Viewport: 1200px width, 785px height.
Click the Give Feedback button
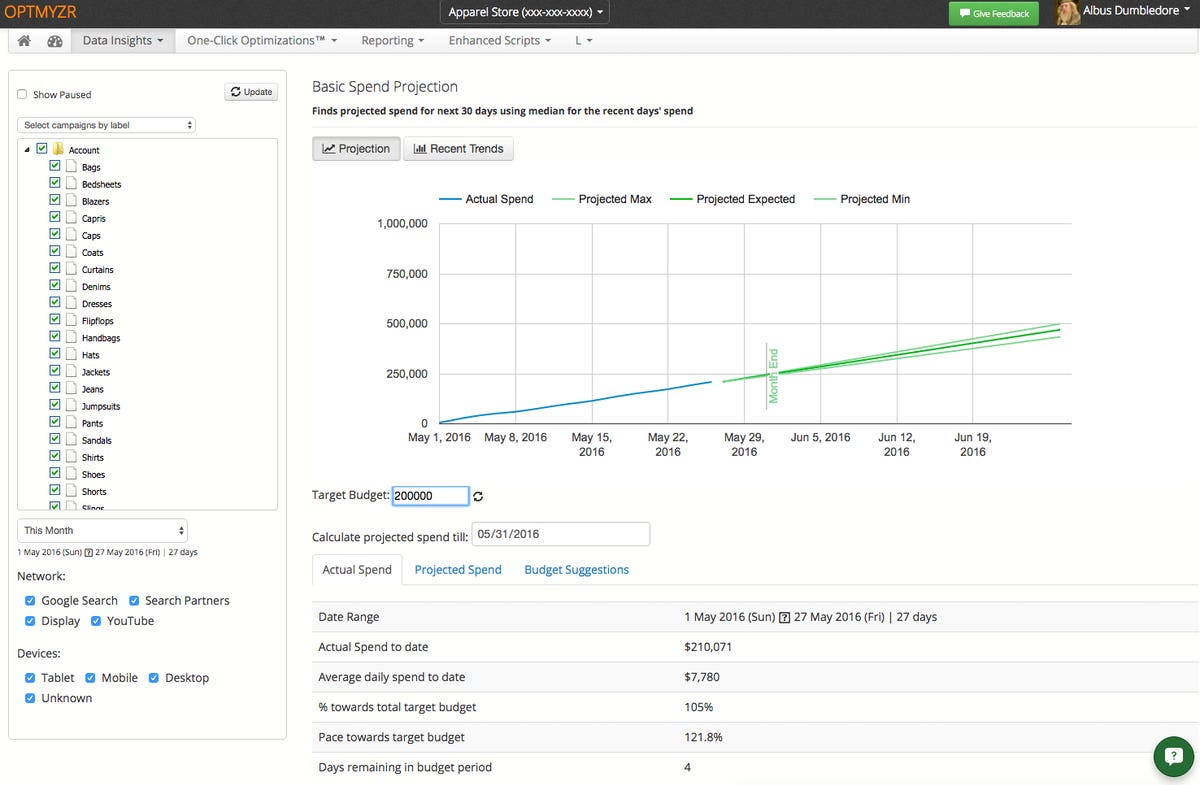(993, 13)
